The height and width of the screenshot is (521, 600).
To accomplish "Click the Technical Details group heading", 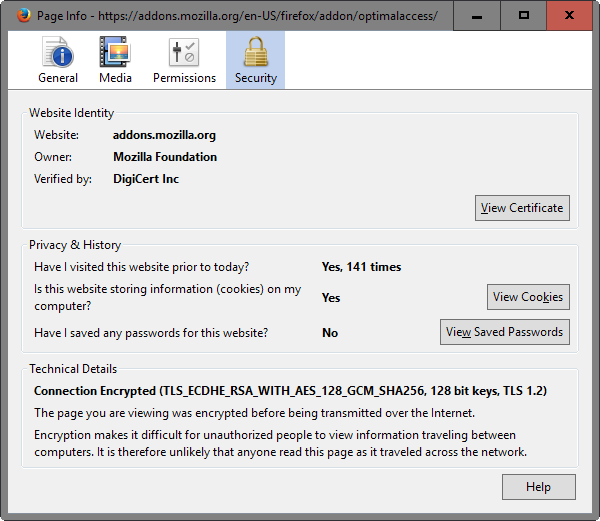I will coord(73,369).
